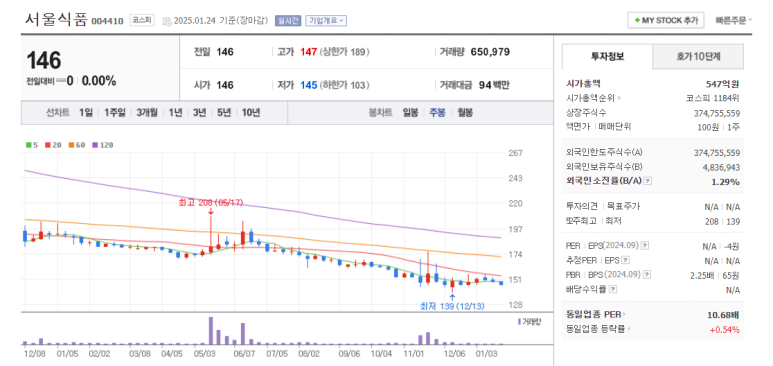Click the 고가 value 147
The image size is (773, 366).
309,52
